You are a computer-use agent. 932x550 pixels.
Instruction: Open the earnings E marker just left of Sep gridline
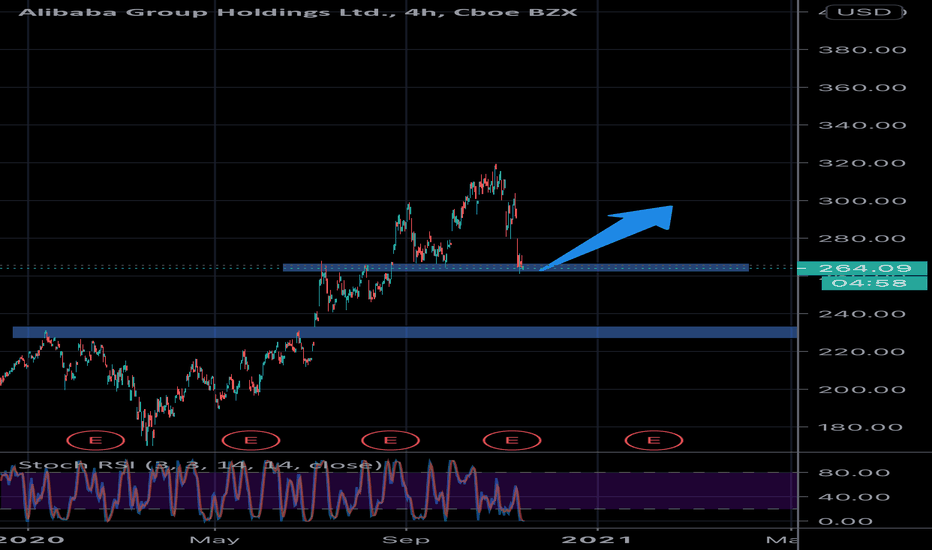pyautogui.click(x=391, y=441)
